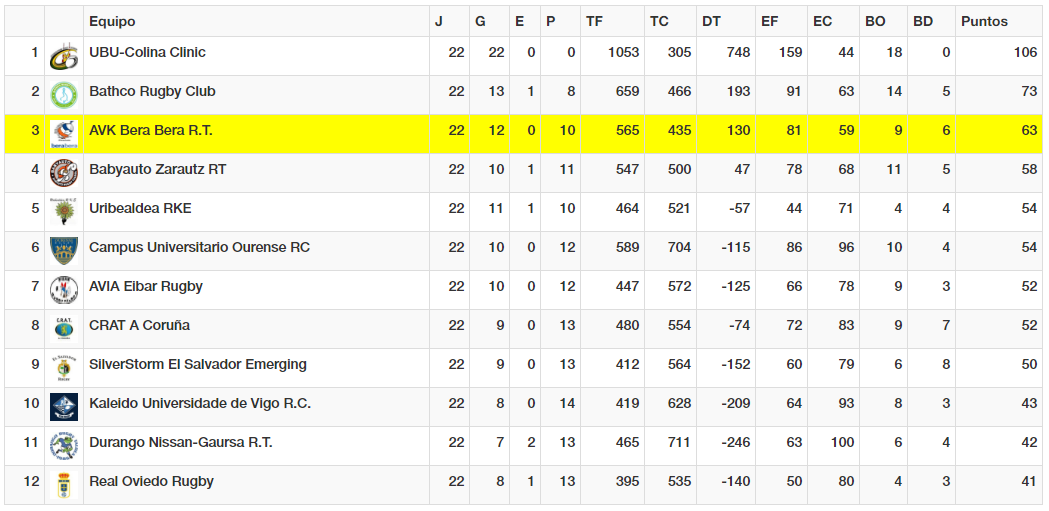This screenshot has width=1049, height=511.
Task: Click the CRAT A Coruña crest
Action: 64,328
